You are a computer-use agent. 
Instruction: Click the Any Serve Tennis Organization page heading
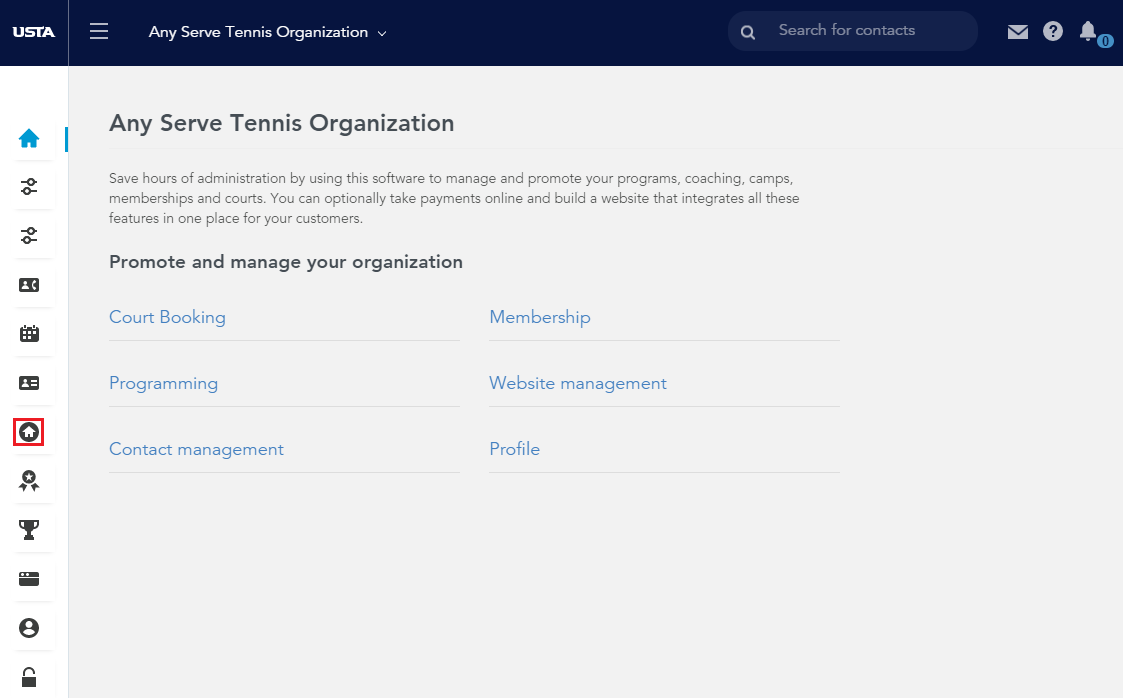point(281,123)
